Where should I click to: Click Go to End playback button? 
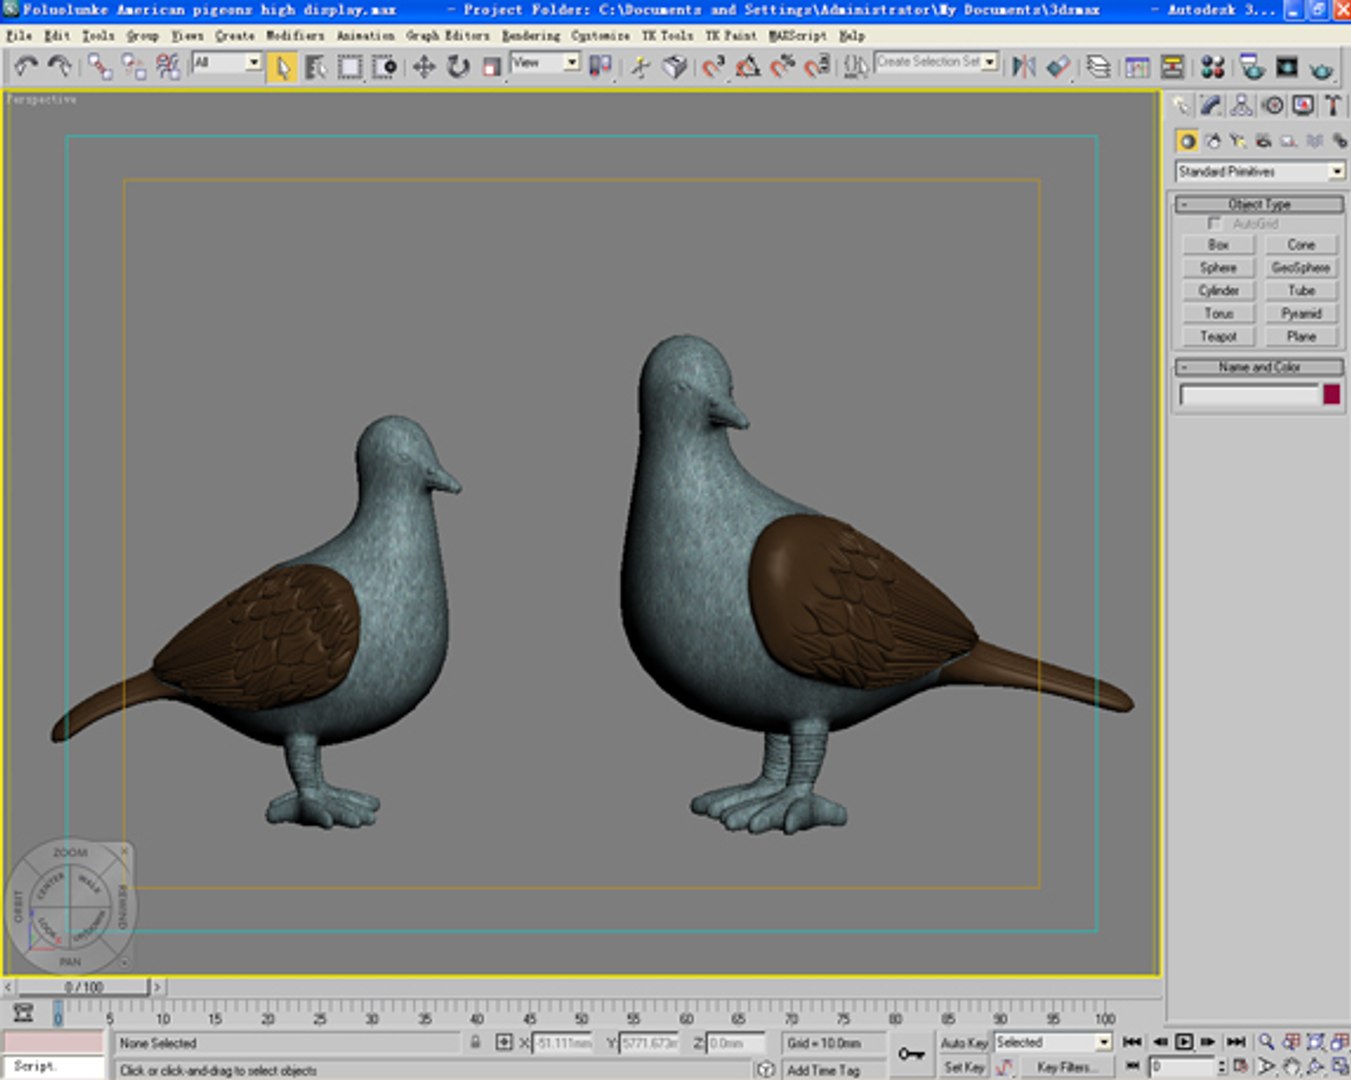coord(1236,1042)
